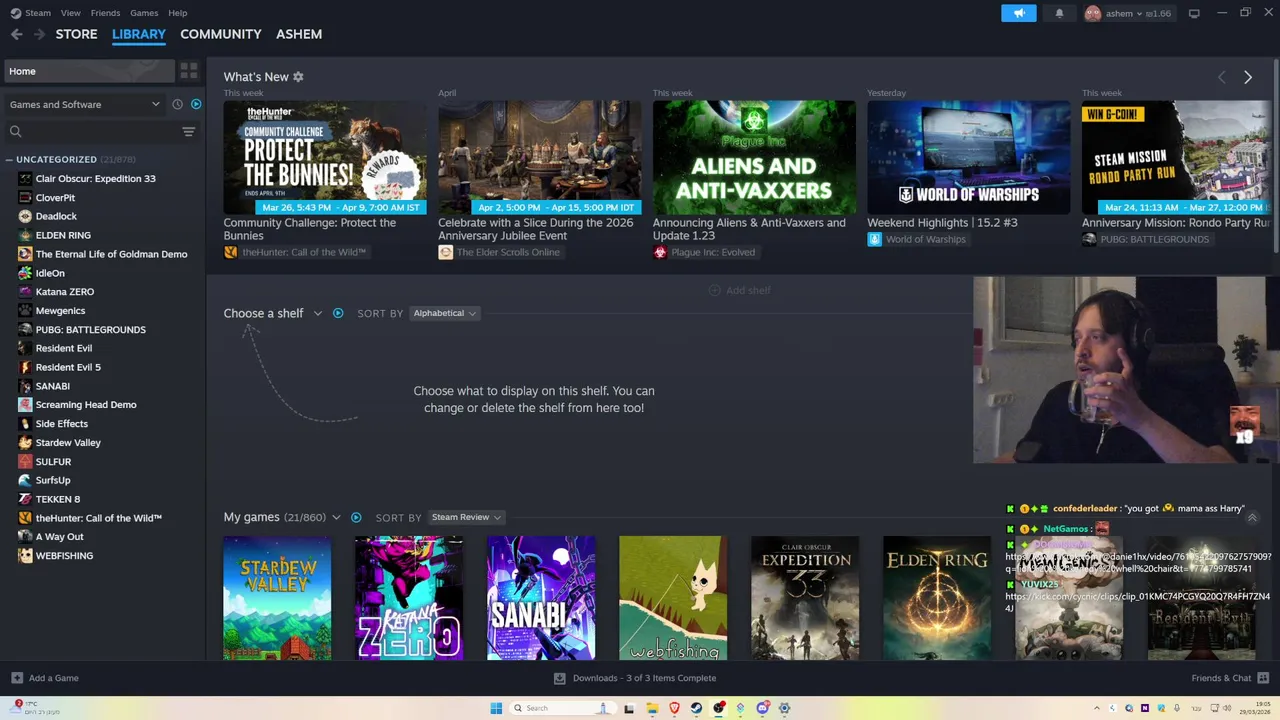Open Windows Start menu
The image size is (1280, 720).
pos(496,708)
